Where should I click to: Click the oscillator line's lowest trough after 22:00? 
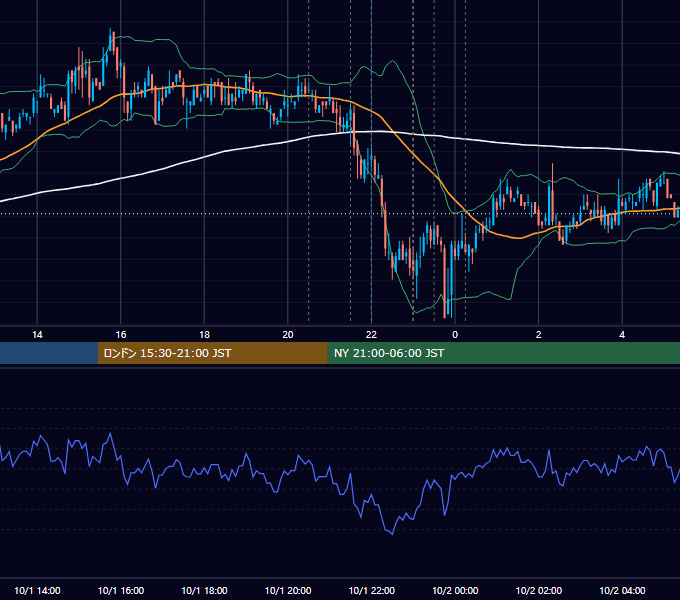pos(392,534)
